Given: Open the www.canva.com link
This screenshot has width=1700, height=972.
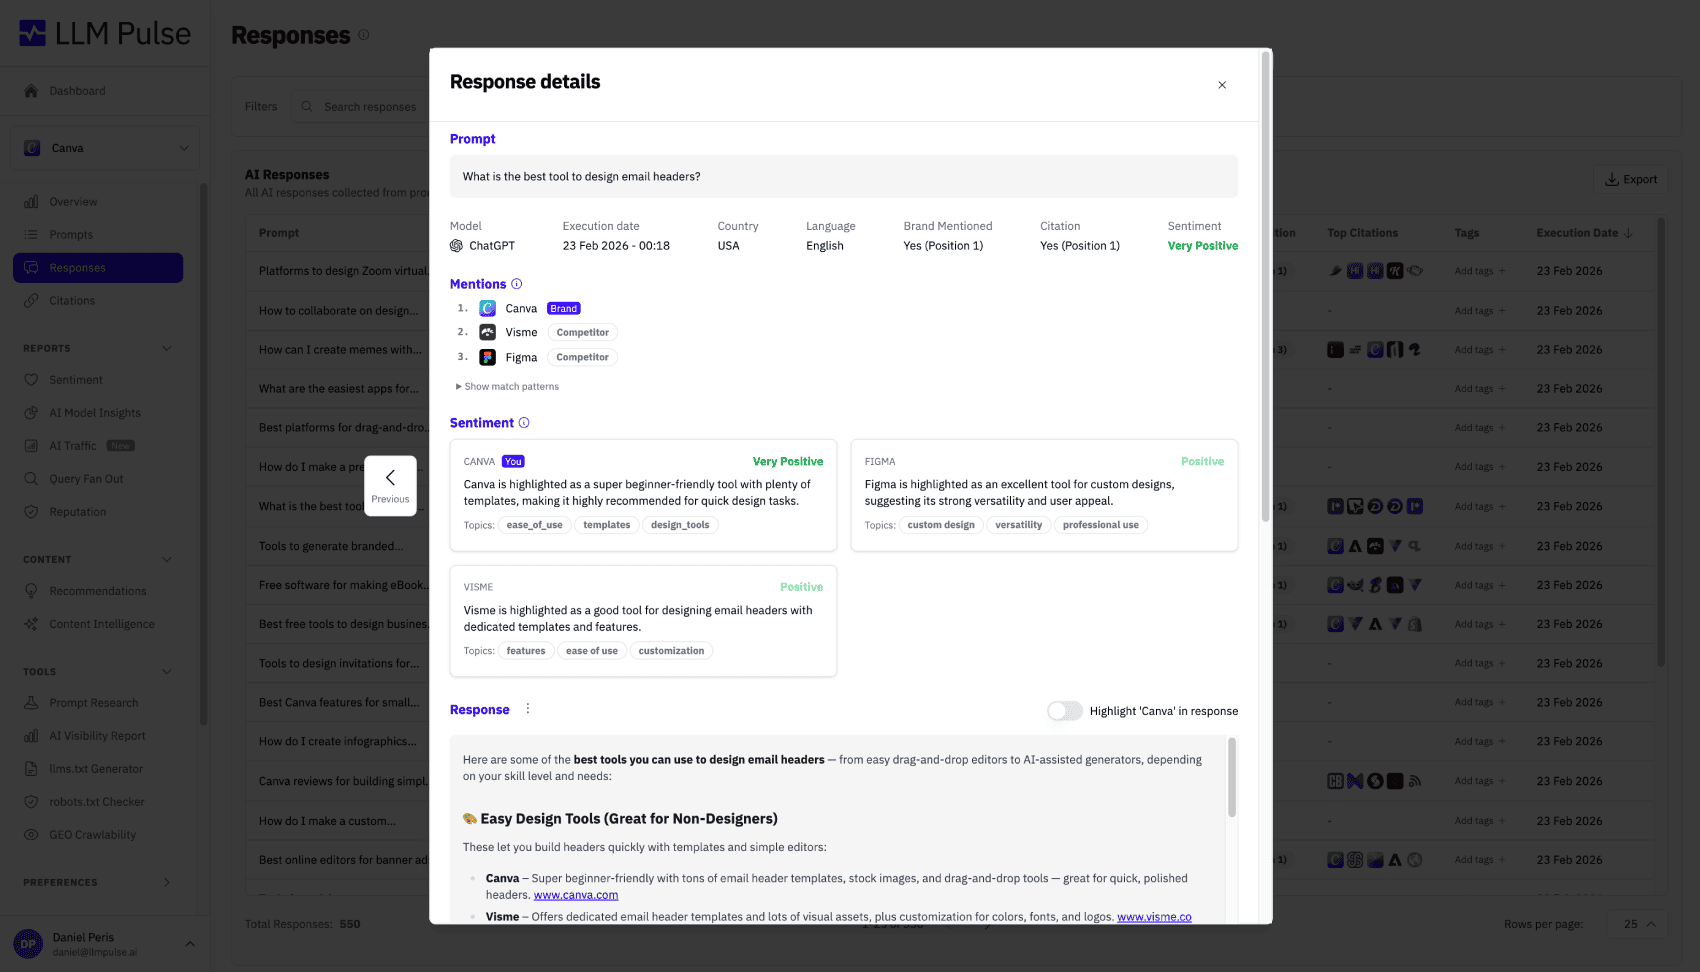Looking at the screenshot, I should pos(576,895).
